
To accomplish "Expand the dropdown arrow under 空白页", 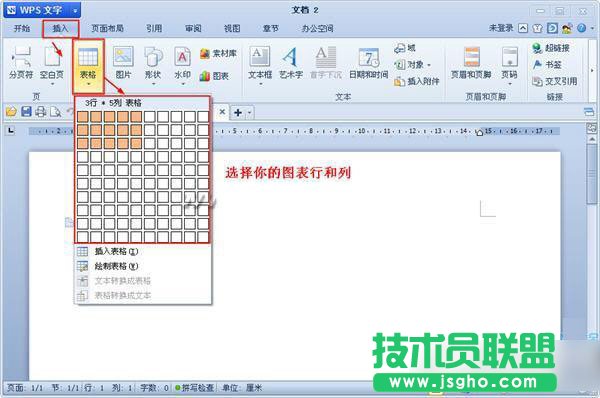I will click(52, 84).
